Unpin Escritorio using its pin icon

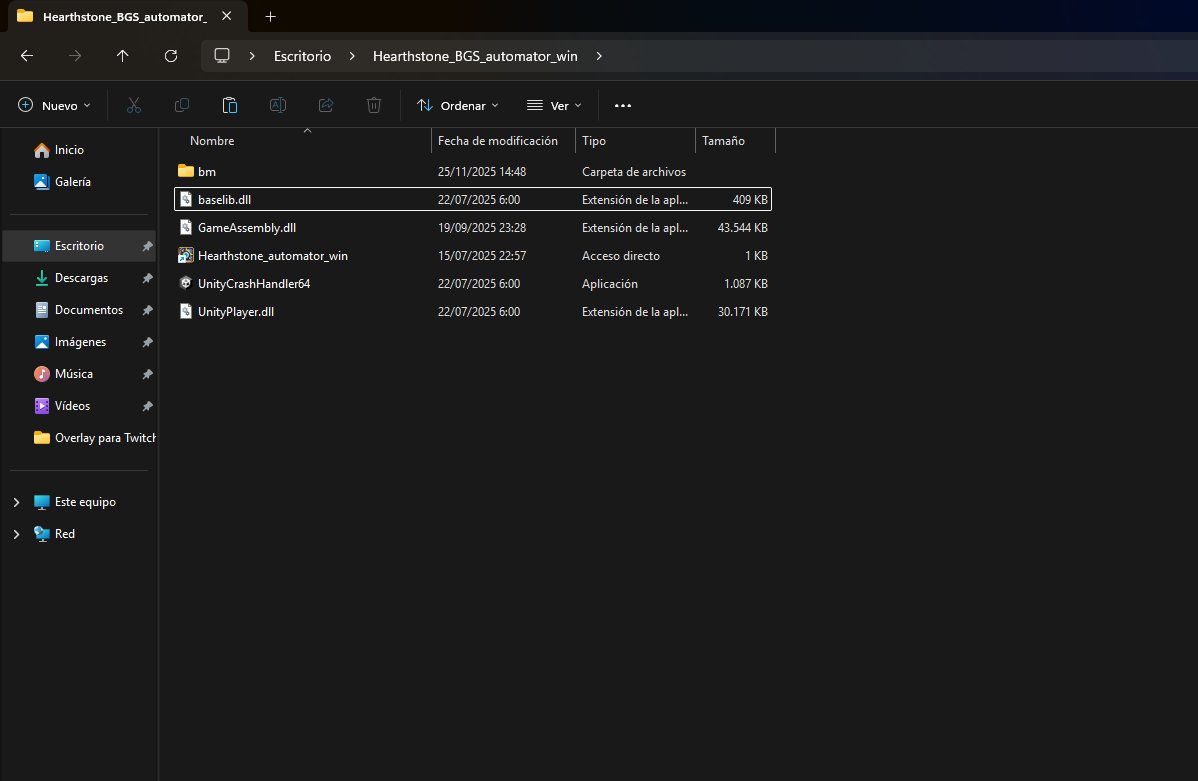point(147,246)
